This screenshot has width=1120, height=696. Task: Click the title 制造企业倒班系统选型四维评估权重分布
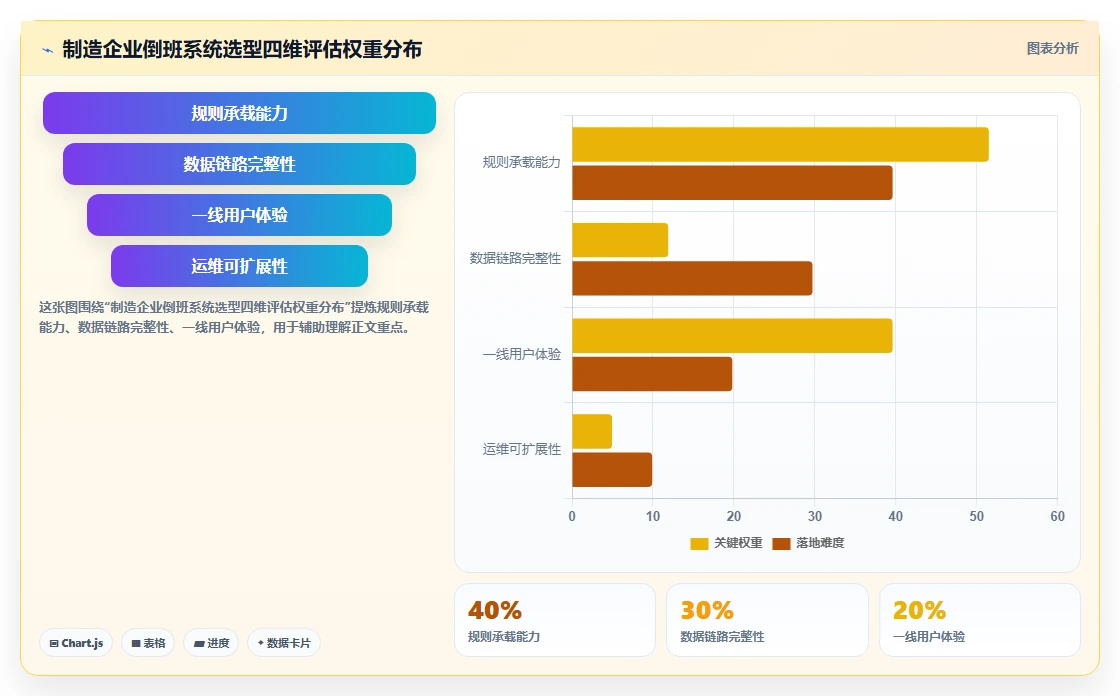[x=242, y=49]
